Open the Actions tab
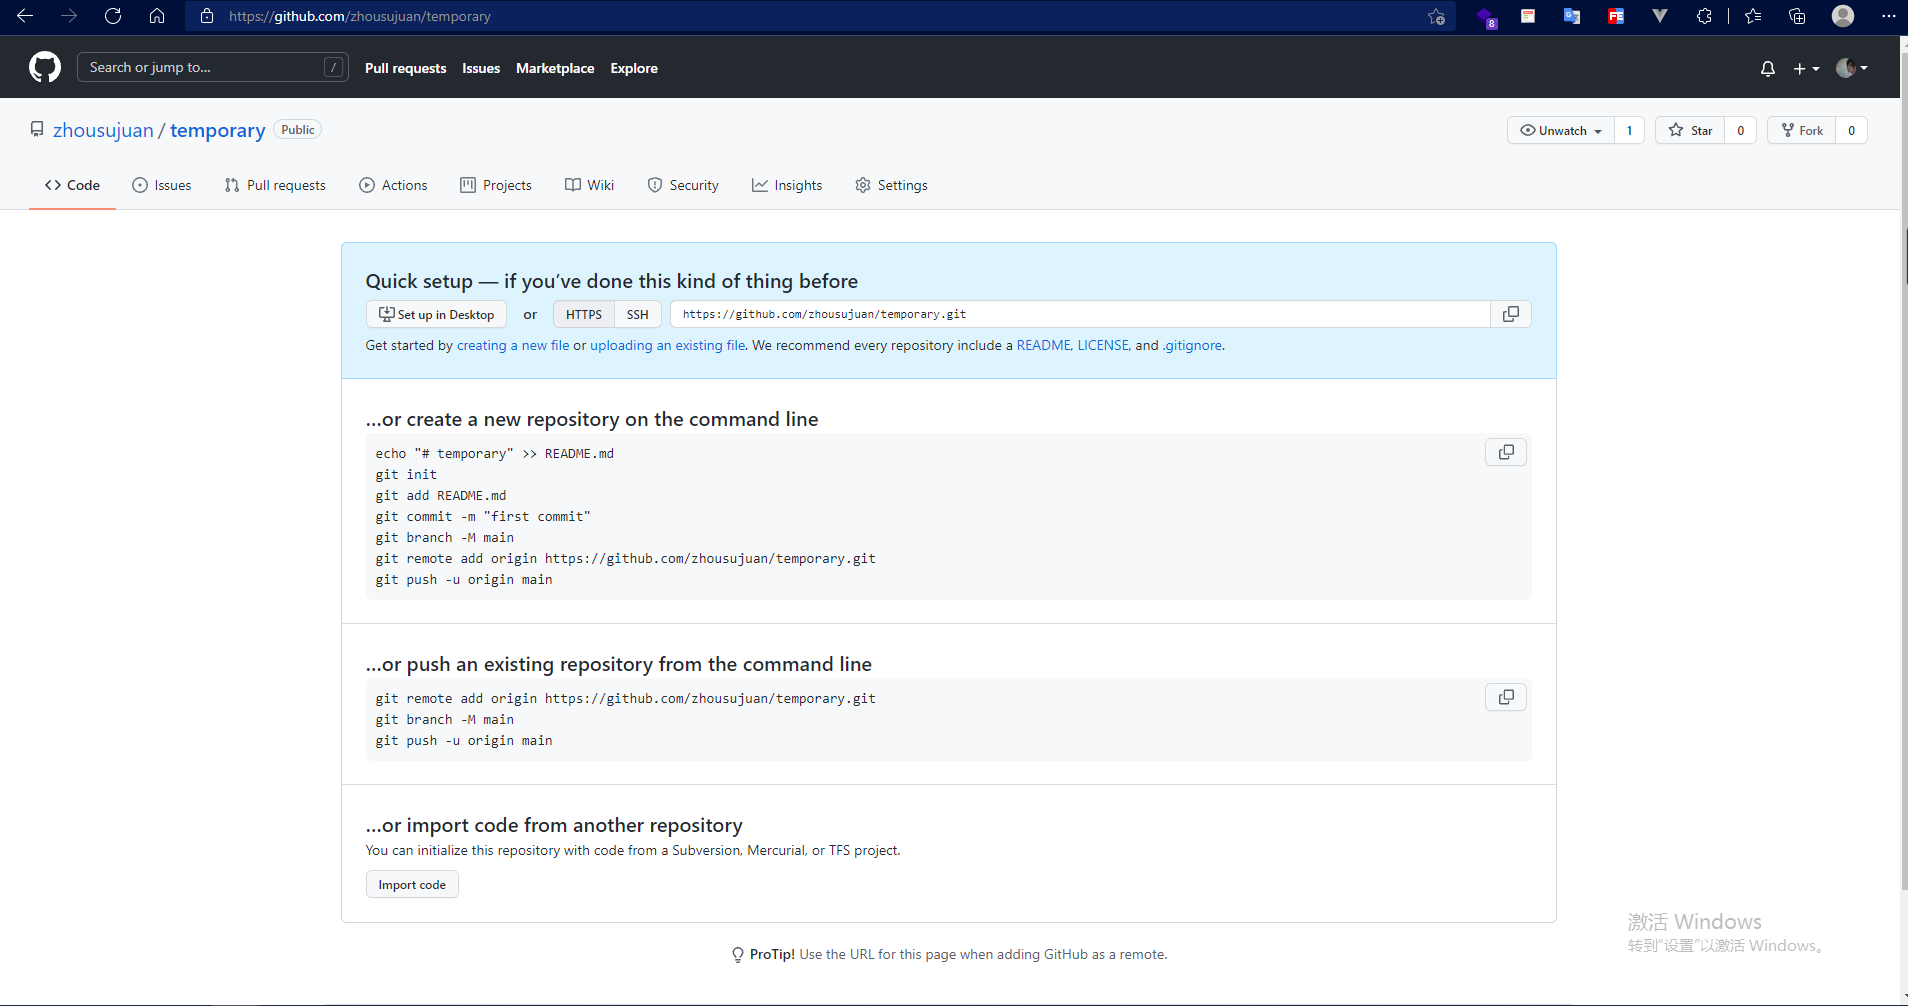 coord(393,185)
